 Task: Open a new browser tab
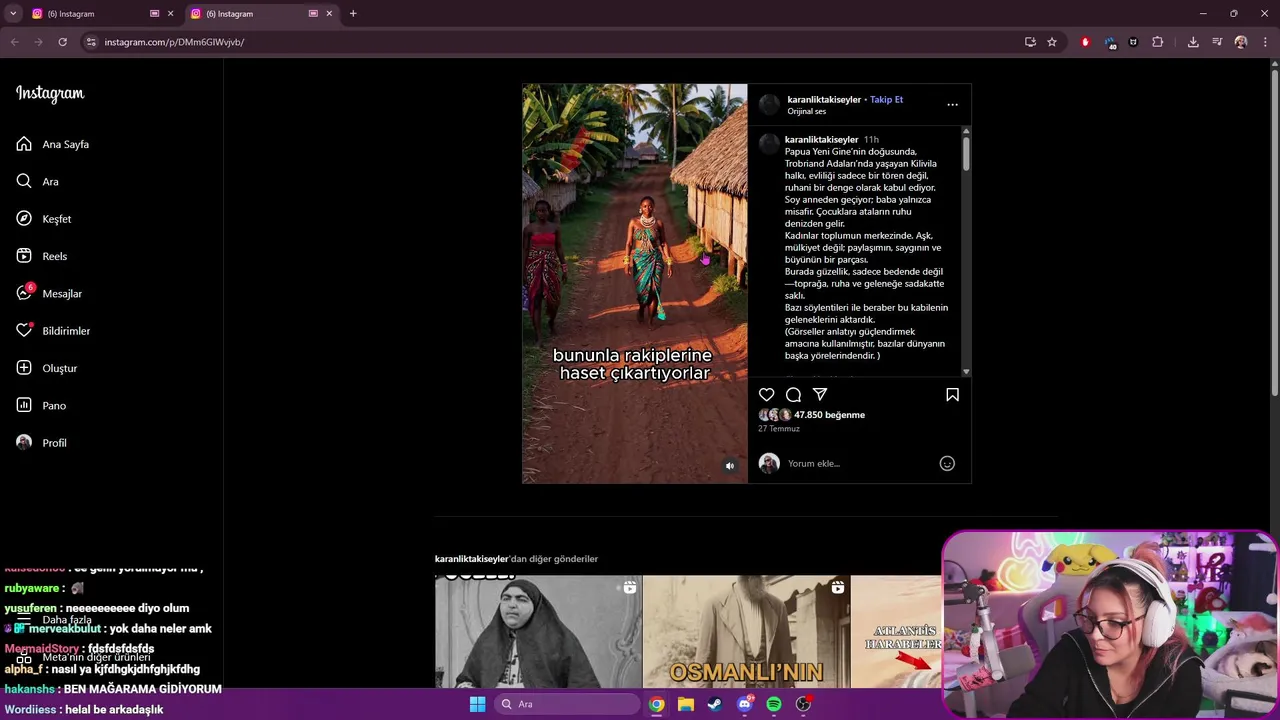(353, 14)
